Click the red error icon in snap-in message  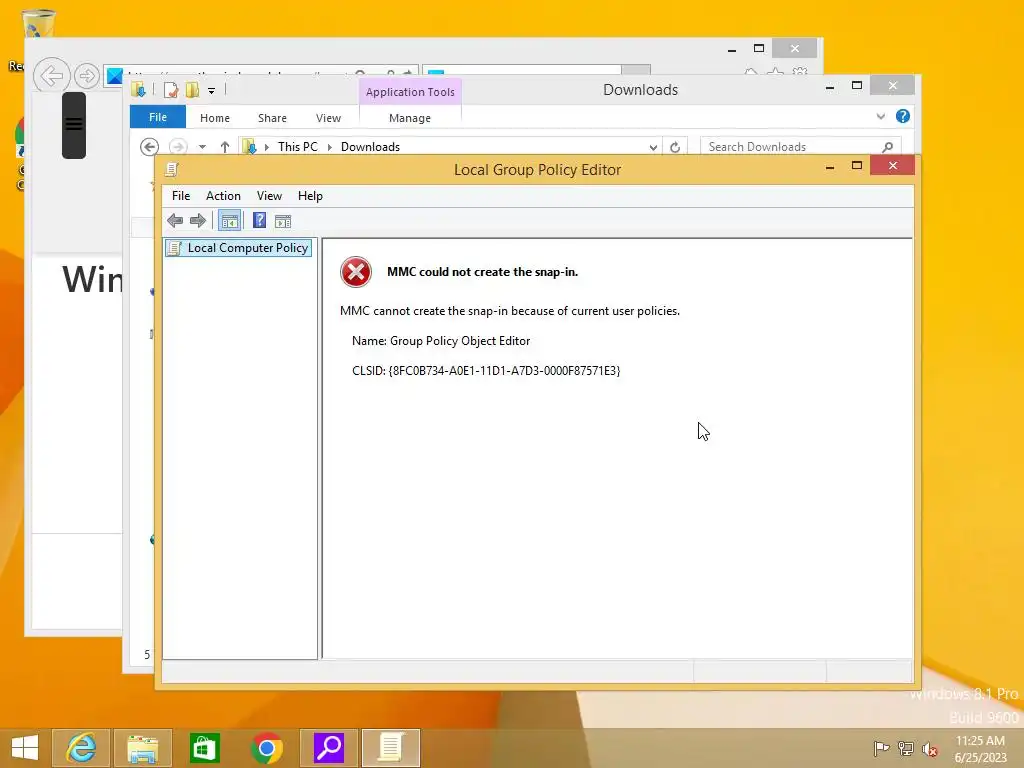coord(356,272)
